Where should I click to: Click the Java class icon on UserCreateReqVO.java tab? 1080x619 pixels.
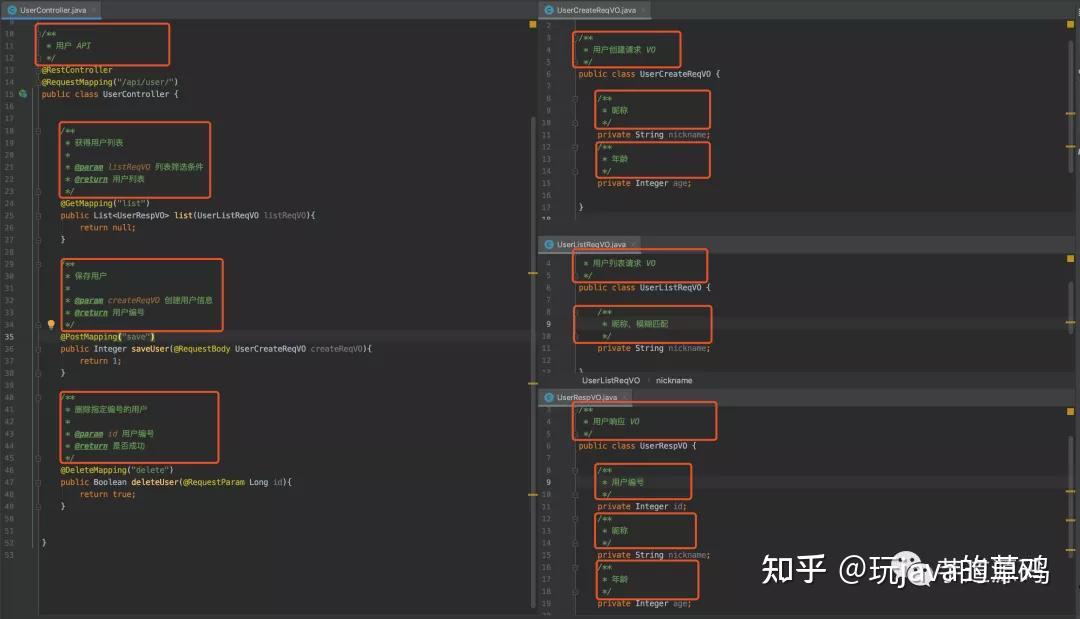[548, 9]
